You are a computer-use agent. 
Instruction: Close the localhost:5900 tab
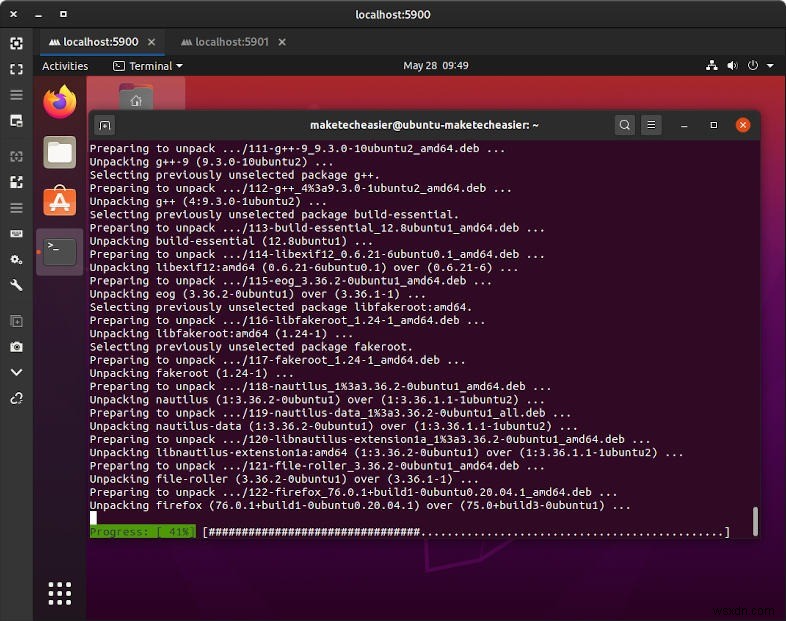[151, 42]
